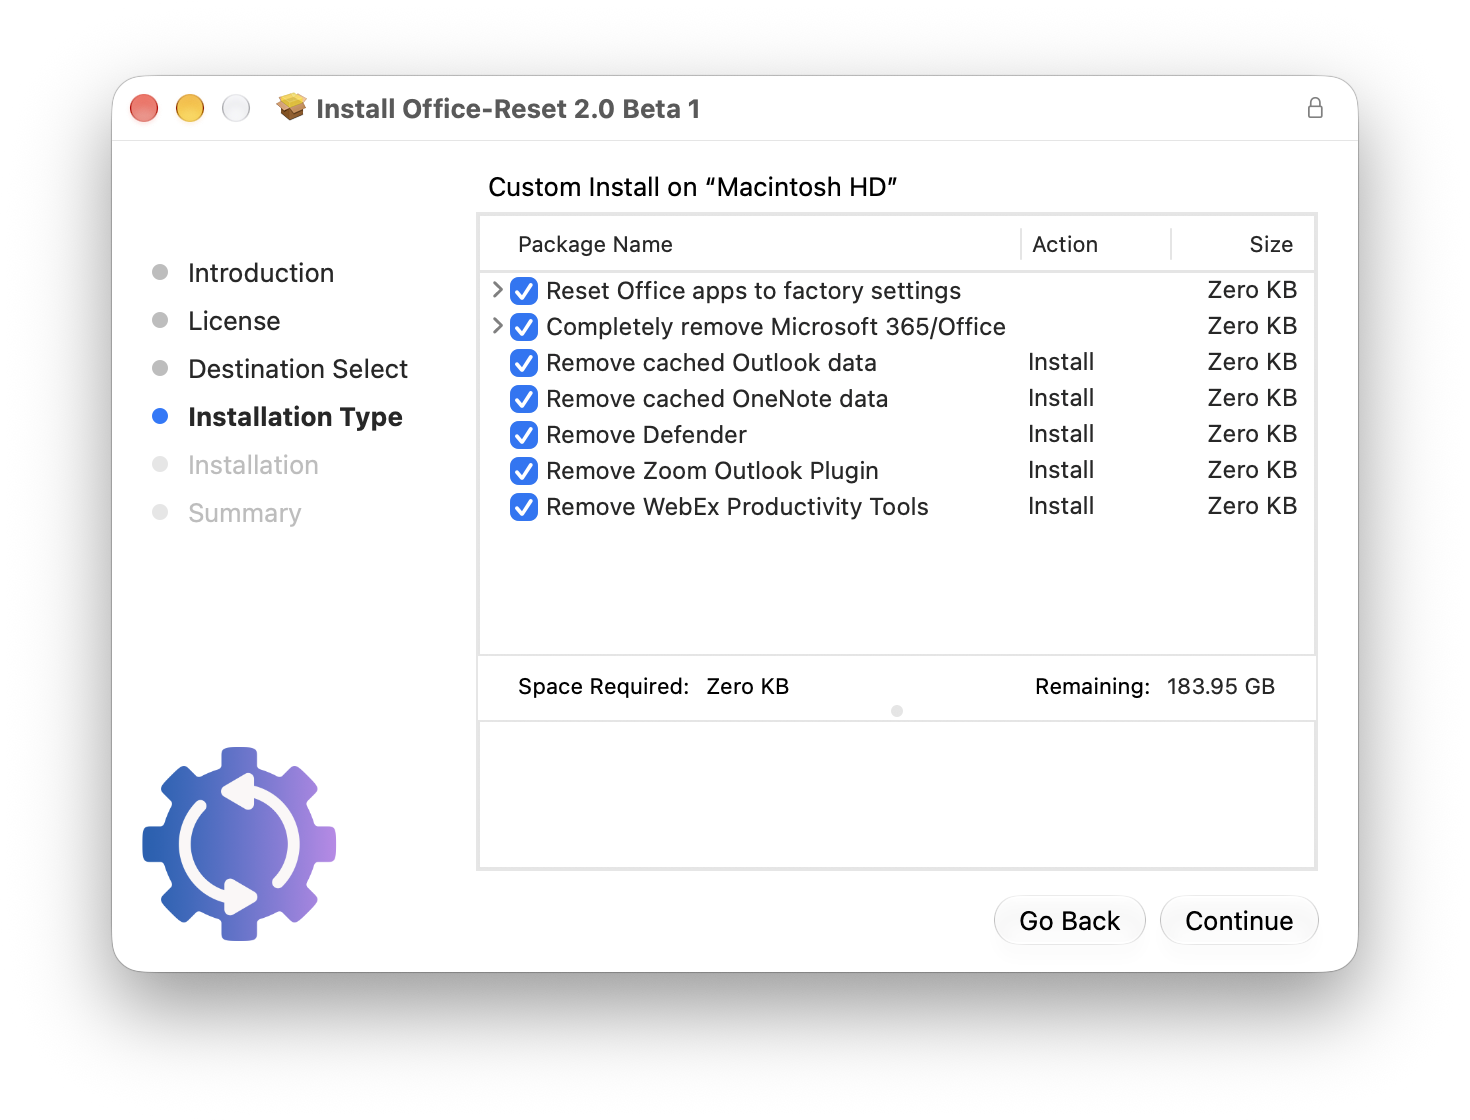Click the pane splitter dot below Space Required

[x=897, y=711]
